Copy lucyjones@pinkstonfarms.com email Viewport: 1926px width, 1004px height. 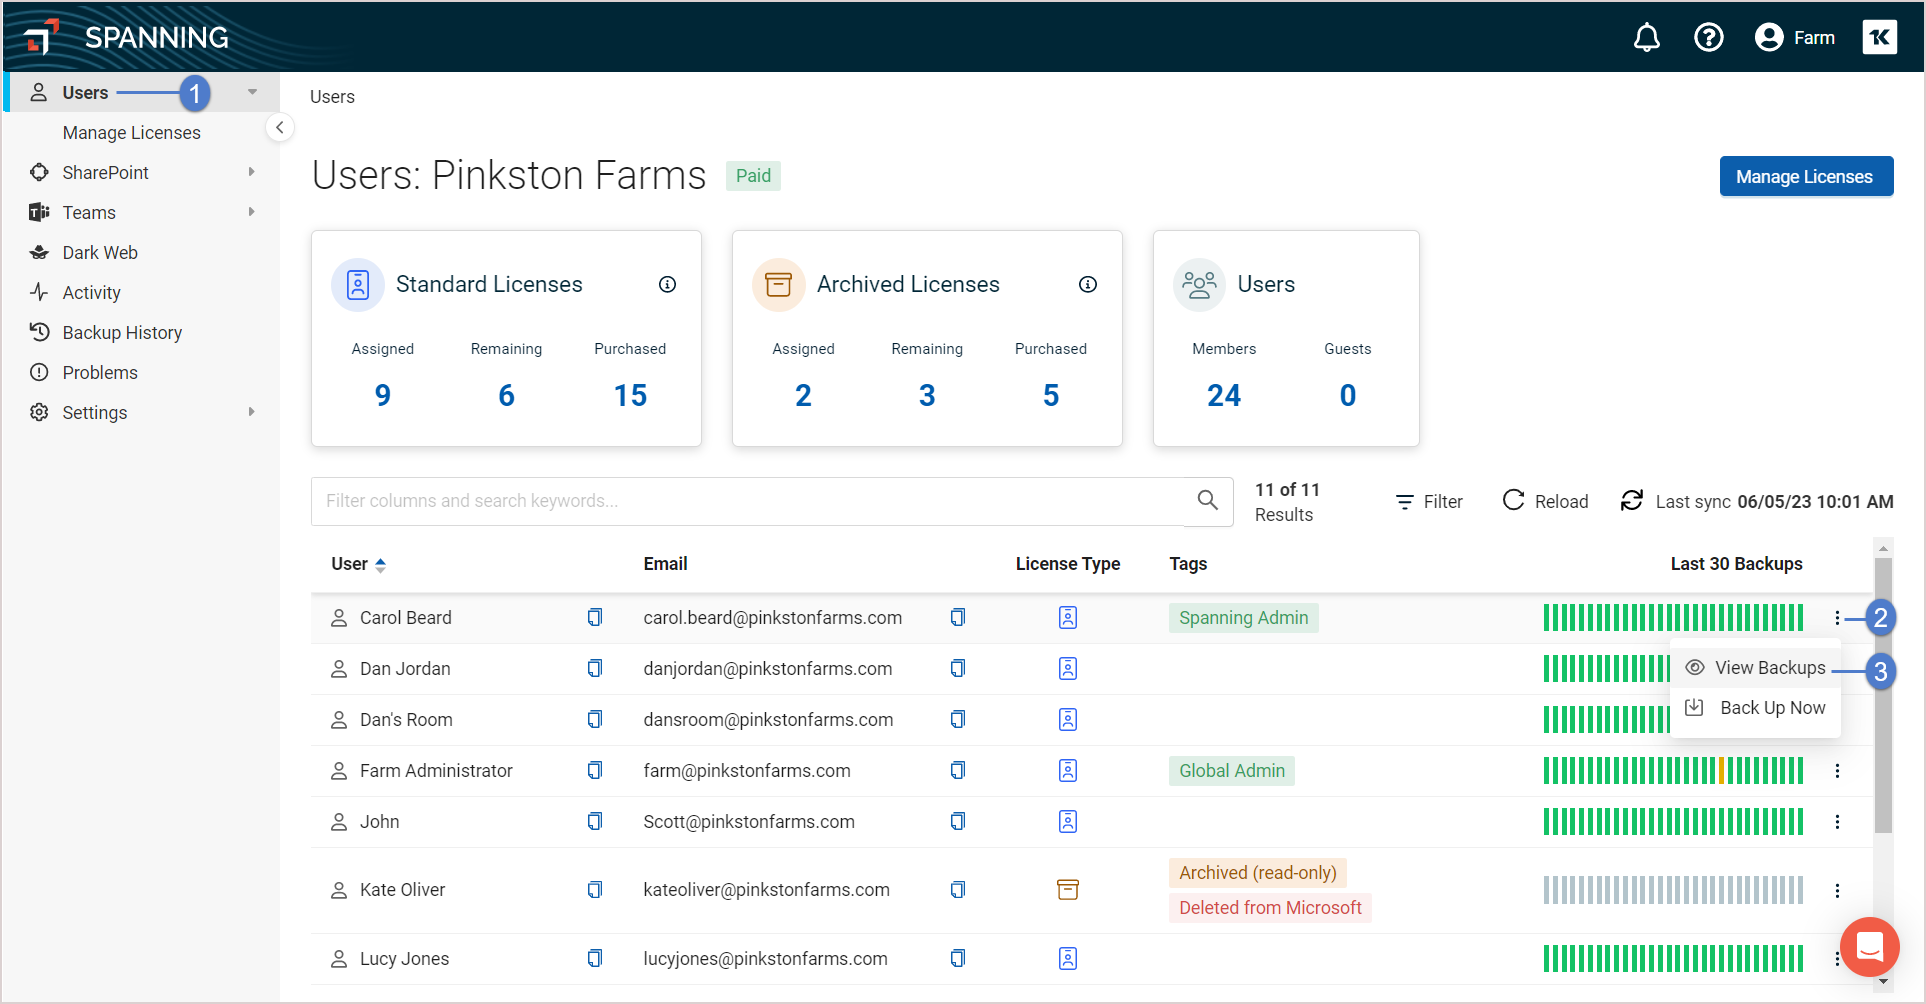pyautogui.click(x=958, y=958)
